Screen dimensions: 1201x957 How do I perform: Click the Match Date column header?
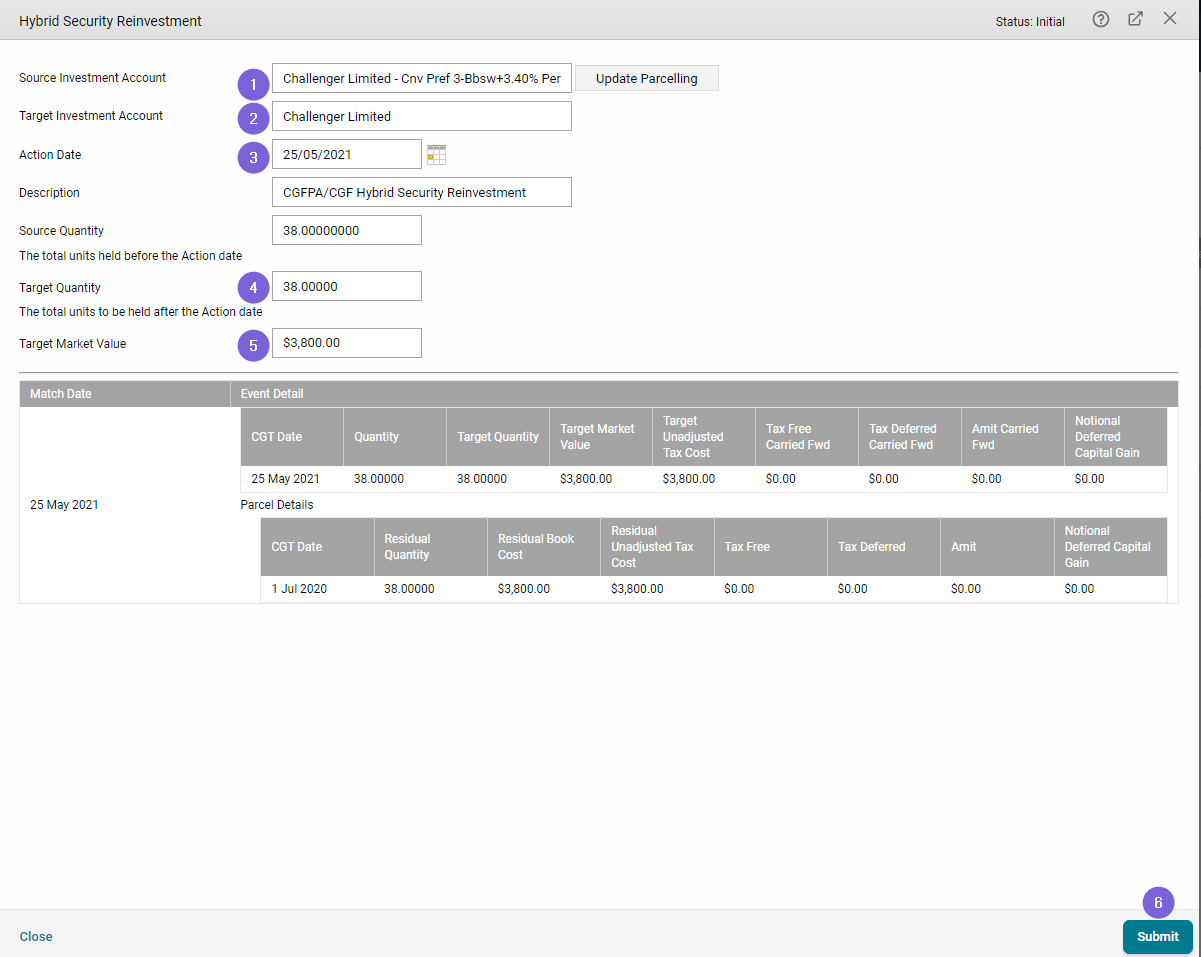click(125, 394)
